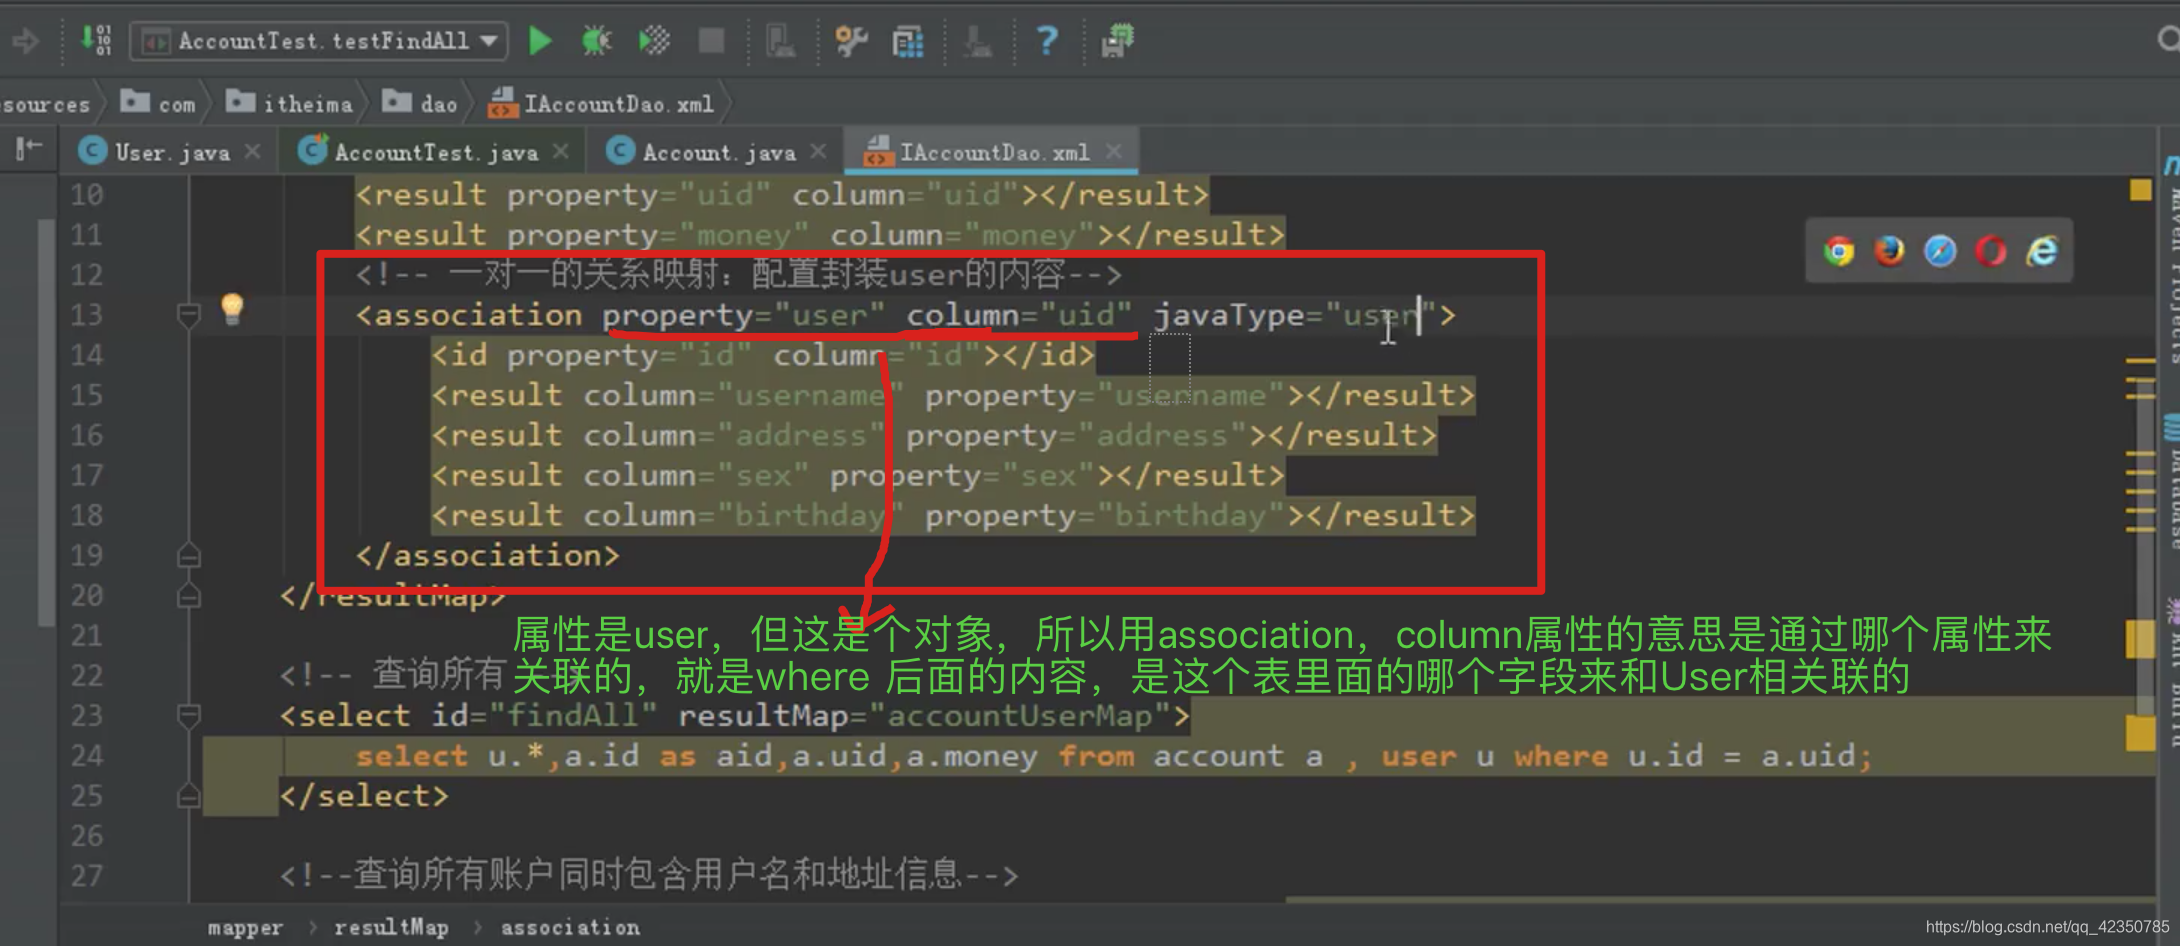Screen dimensions: 2180x946
Task: Click the yellow warning stripe mark near line 24
Action: tap(2140, 732)
